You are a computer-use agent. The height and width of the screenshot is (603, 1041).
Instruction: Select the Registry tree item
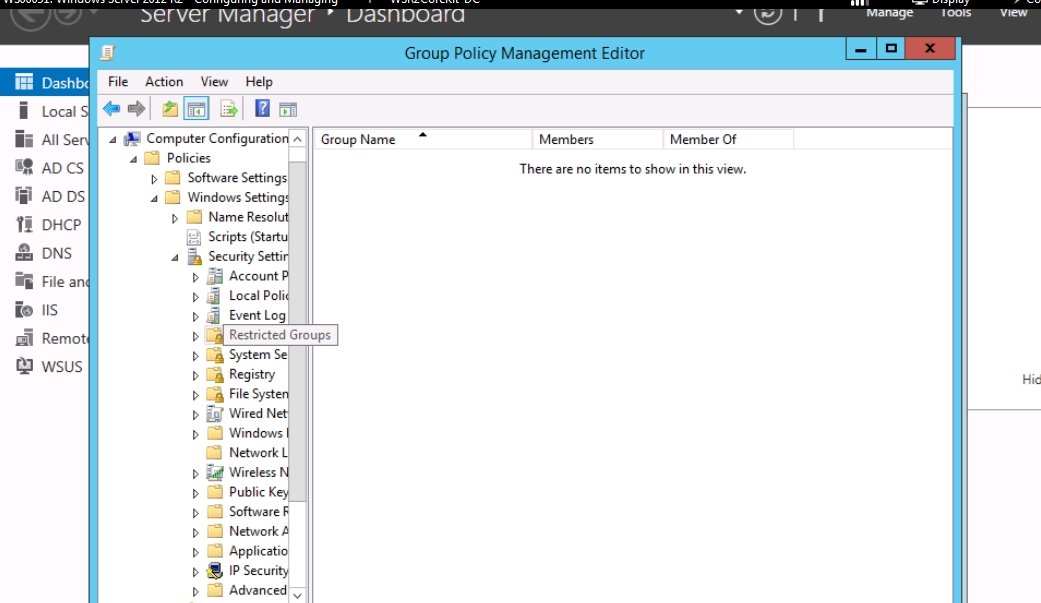click(x=251, y=374)
